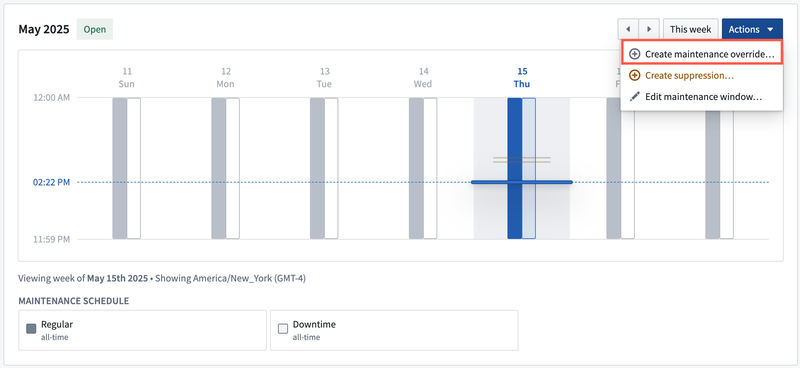The height and width of the screenshot is (368, 800).
Task: Click the next week arrow
Action: coord(649,29)
